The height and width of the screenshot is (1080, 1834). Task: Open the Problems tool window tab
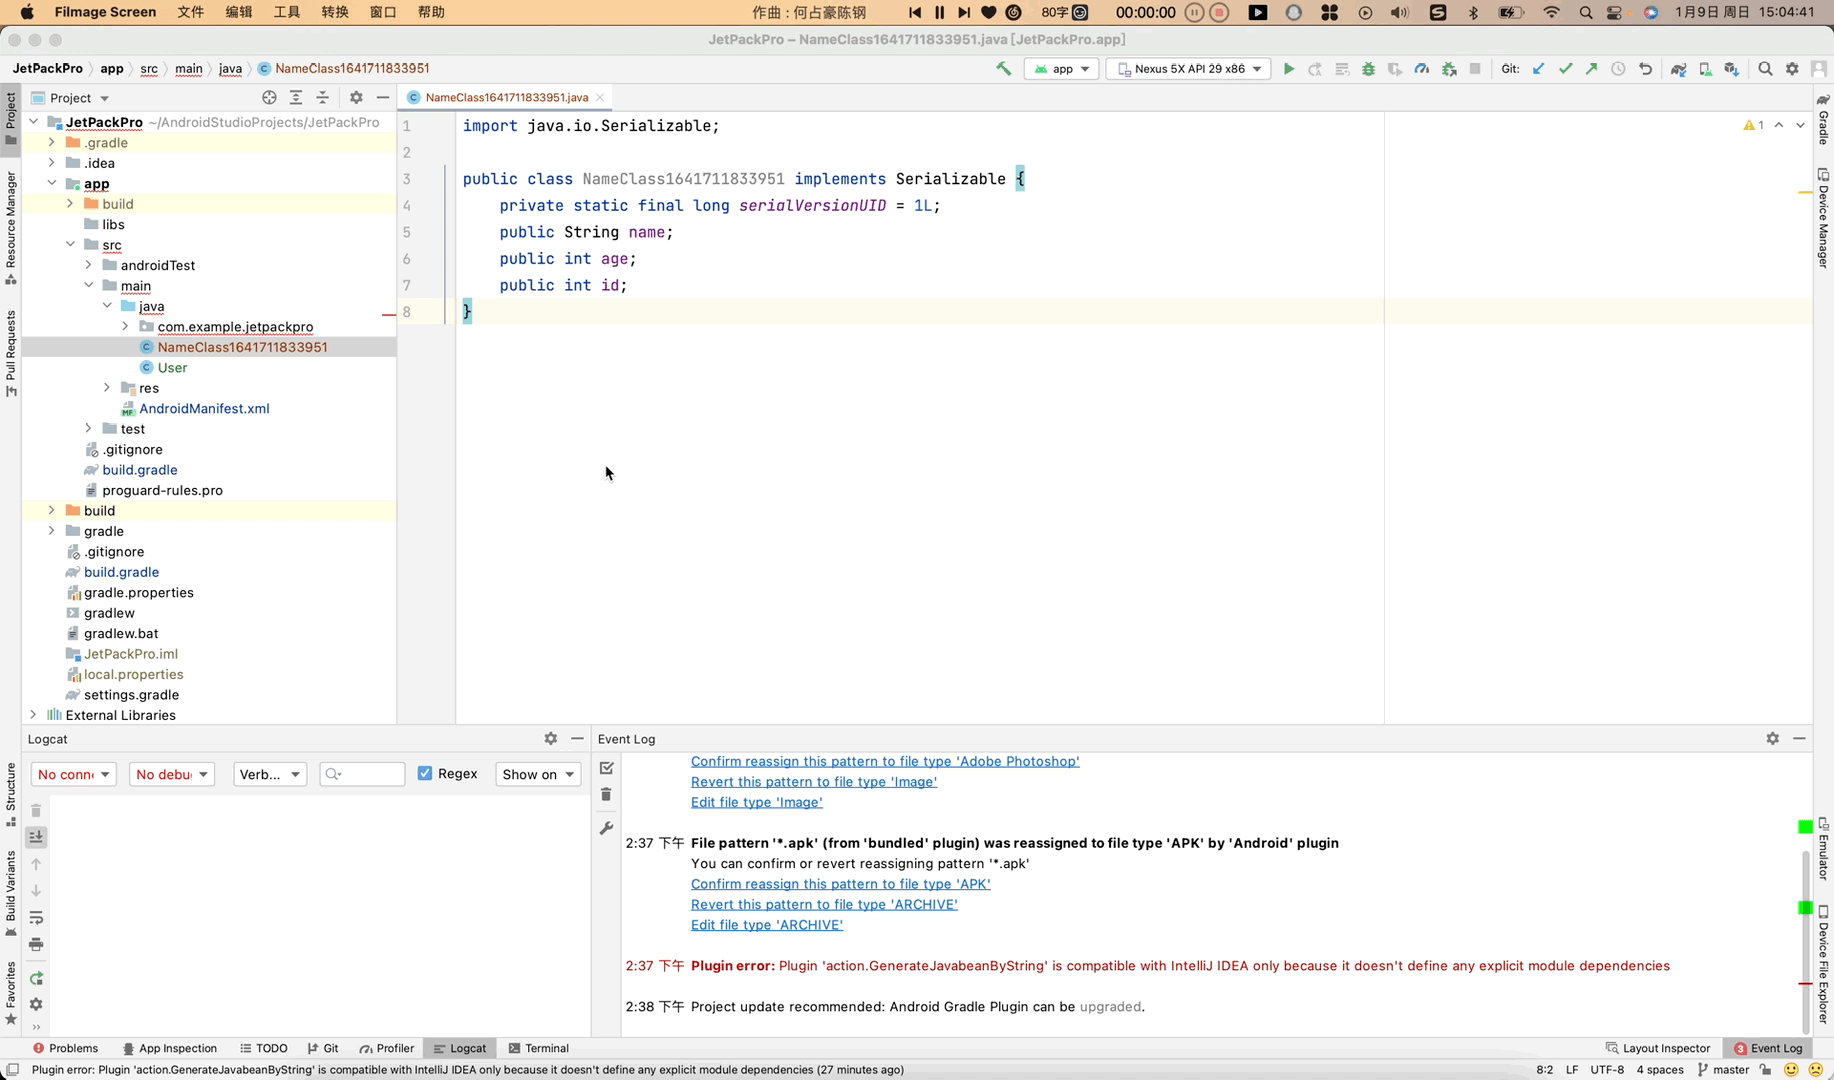[65, 1048]
